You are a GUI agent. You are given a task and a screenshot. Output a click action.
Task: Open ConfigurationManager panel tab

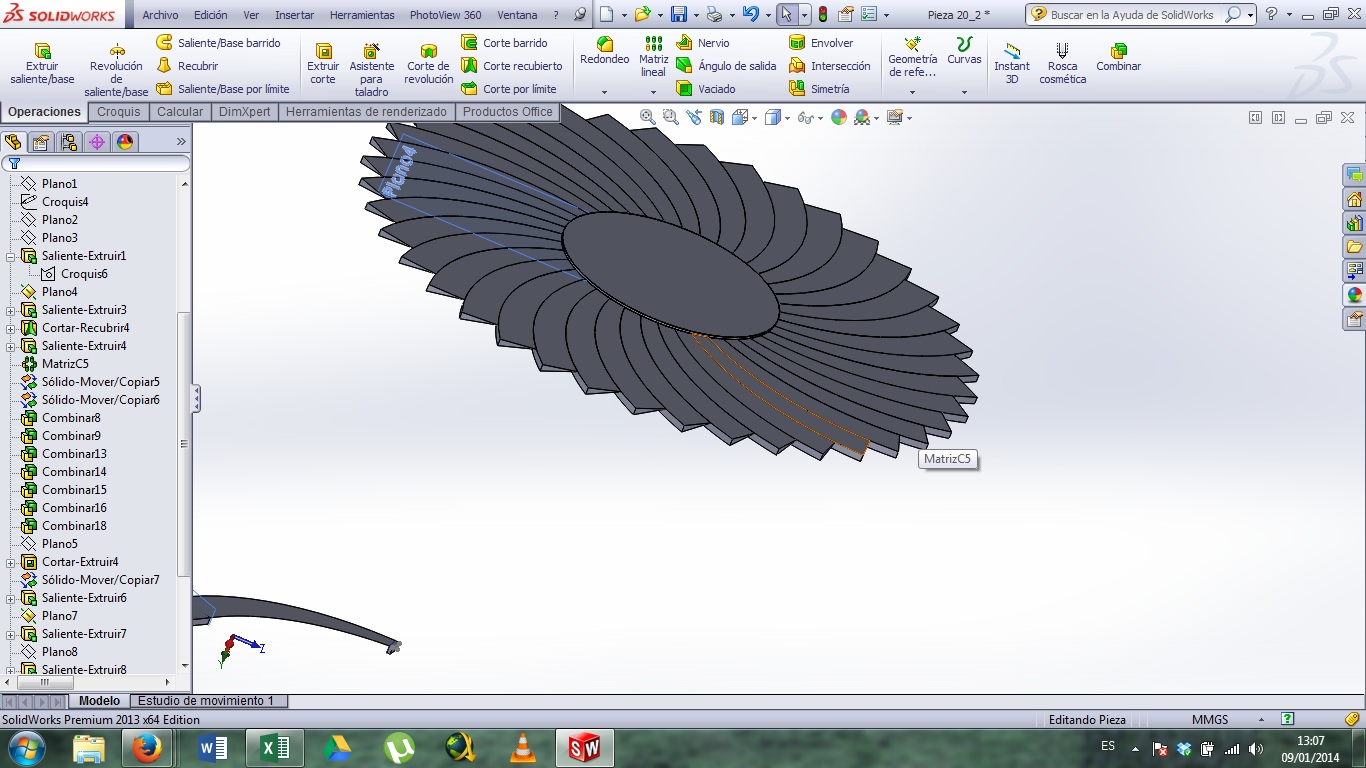coord(69,142)
